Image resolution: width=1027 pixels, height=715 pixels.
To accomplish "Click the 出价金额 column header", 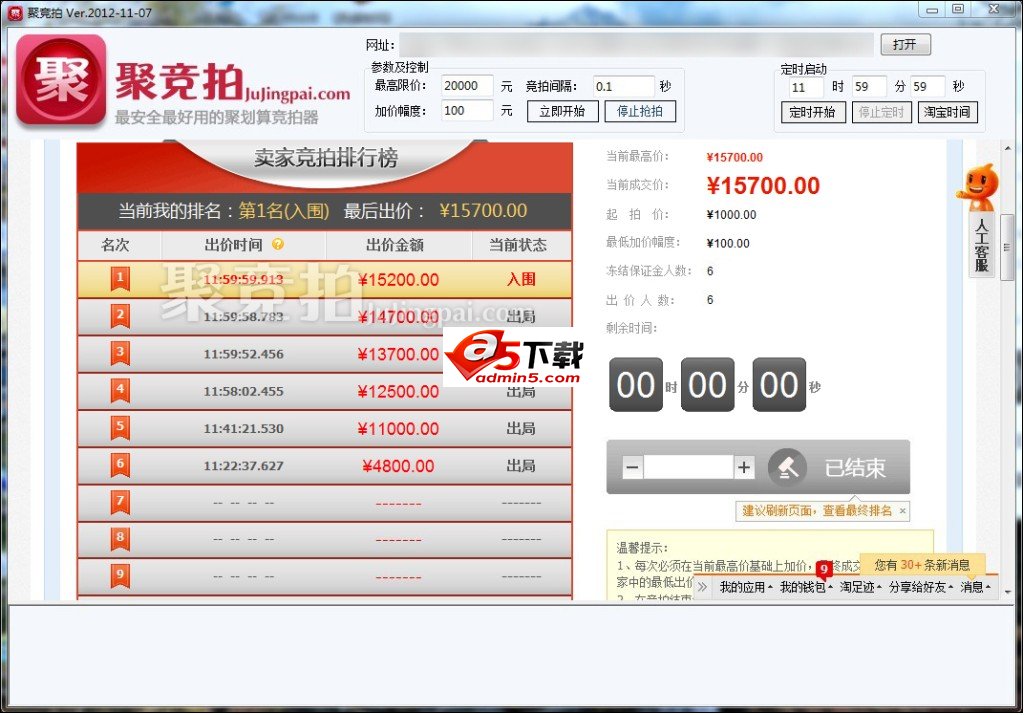I will click(396, 246).
